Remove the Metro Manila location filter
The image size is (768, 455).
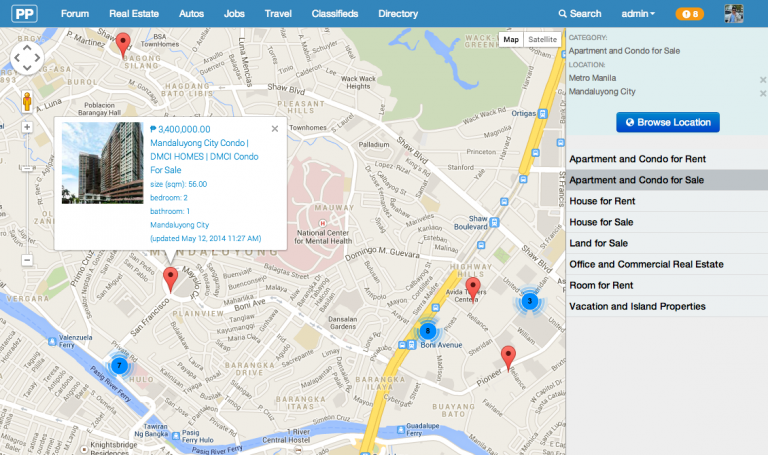[x=763, y=79]
